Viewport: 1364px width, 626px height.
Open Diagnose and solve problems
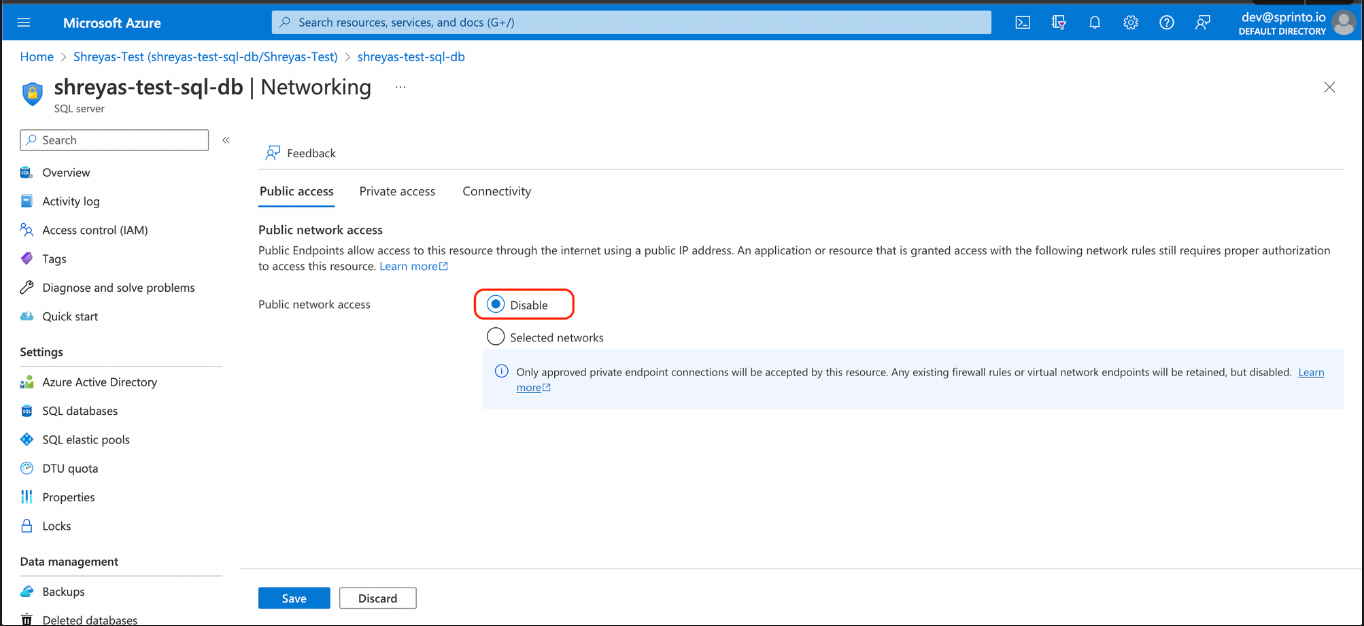(120, 288)
